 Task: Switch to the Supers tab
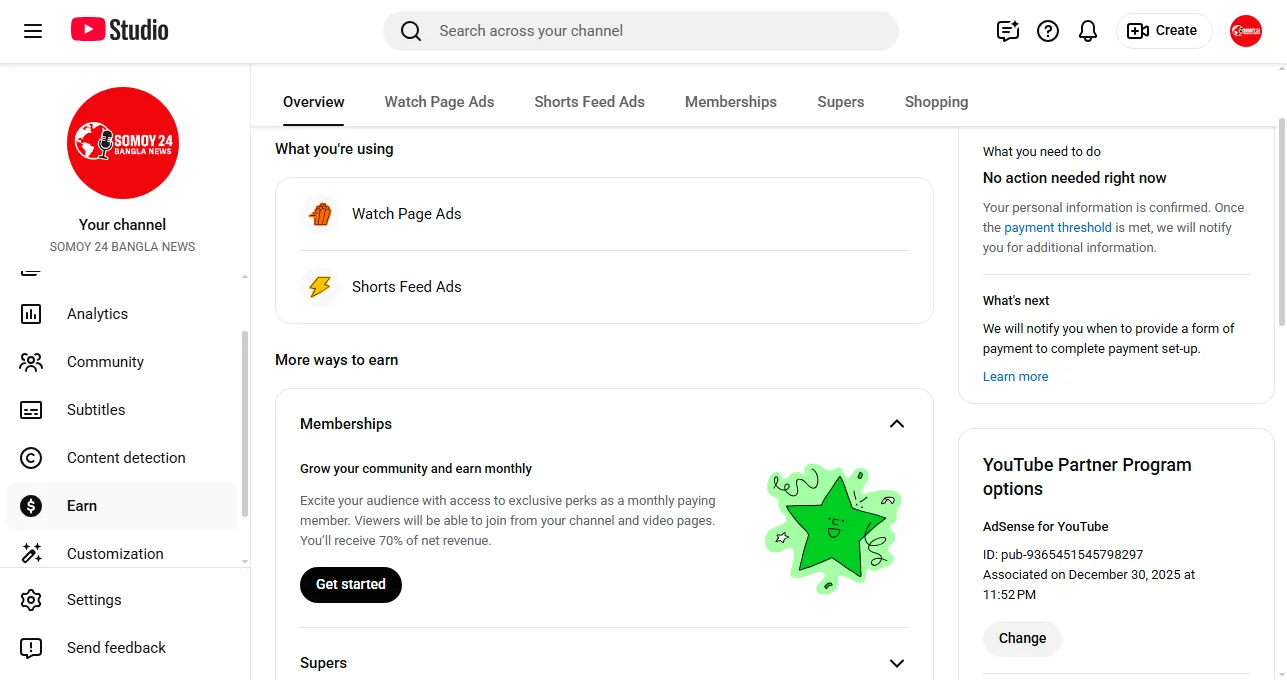[x=841, y=102]
